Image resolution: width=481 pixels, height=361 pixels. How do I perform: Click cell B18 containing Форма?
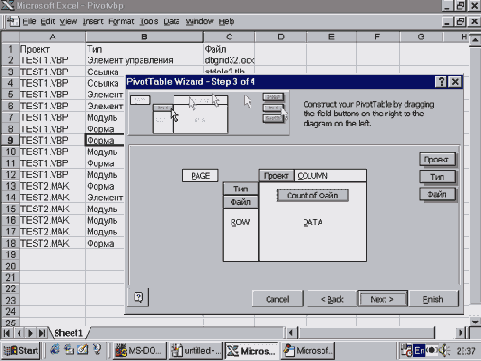point(105,243)
